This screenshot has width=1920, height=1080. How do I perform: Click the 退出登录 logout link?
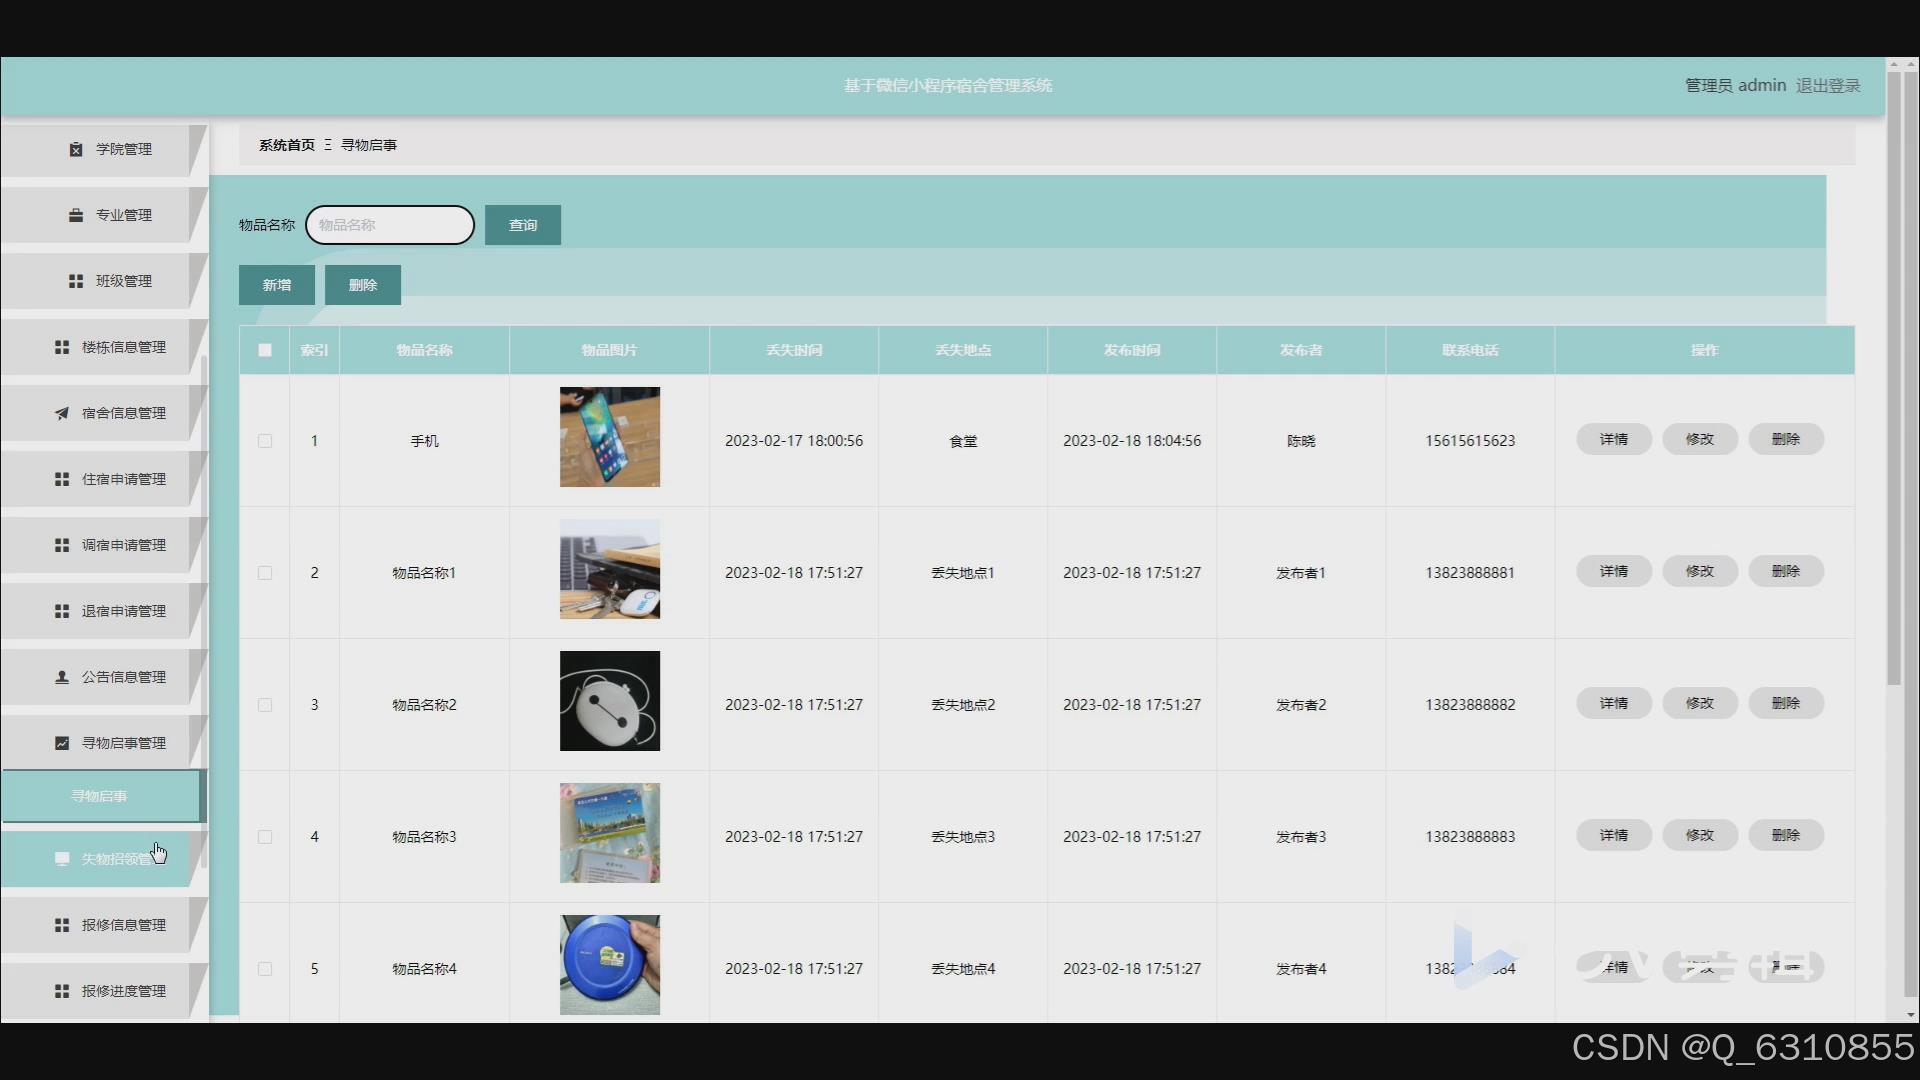pyautogui.click(x=1827, y=86)
